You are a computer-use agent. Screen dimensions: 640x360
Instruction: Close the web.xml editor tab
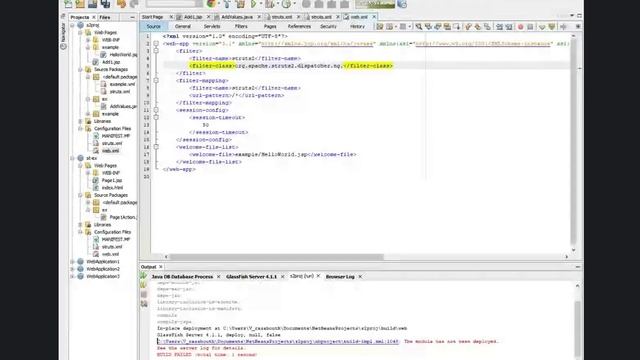[x=374, y=17]
